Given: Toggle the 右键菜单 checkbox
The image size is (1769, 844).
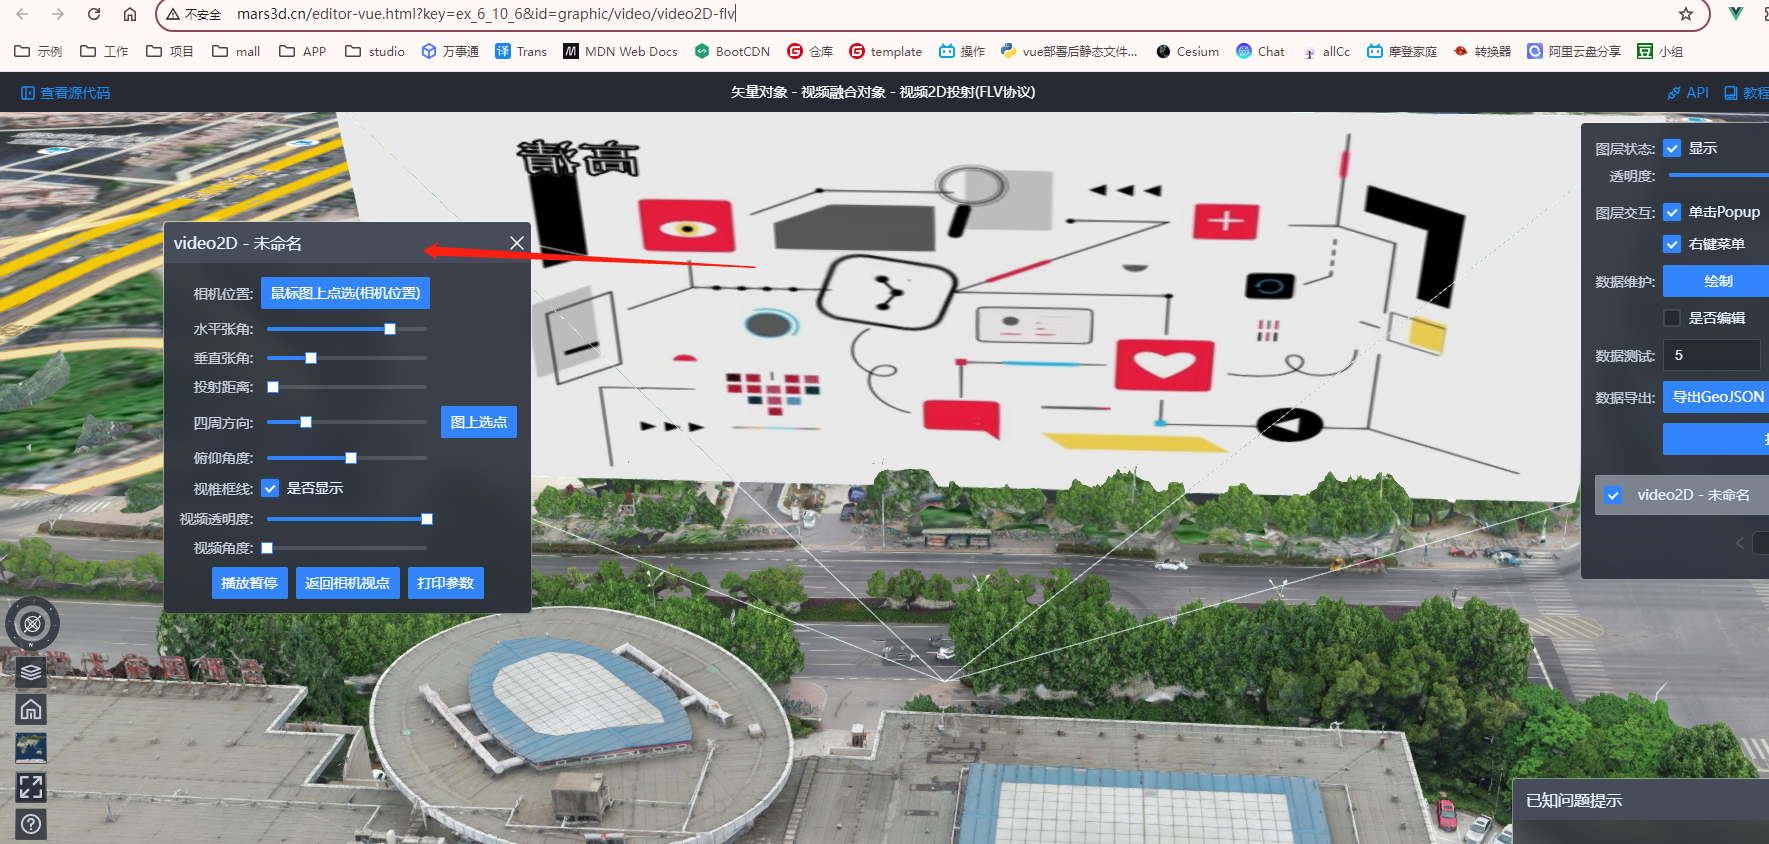Looking at the screenshot, I should 1672,244.
